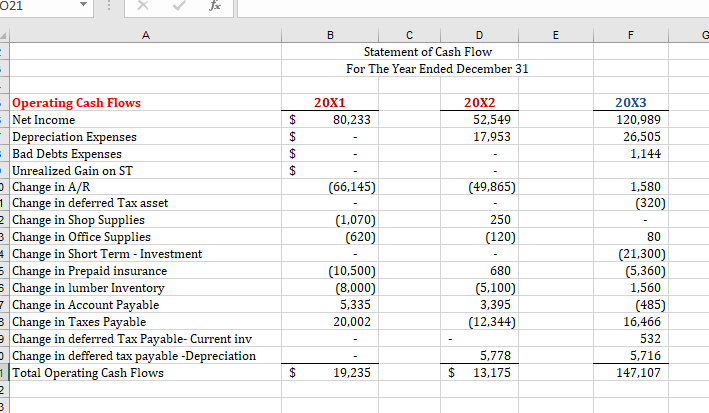Select Office Supplies value (120)
The width and height of the screenshot is (709, 413).
point(479,237)
